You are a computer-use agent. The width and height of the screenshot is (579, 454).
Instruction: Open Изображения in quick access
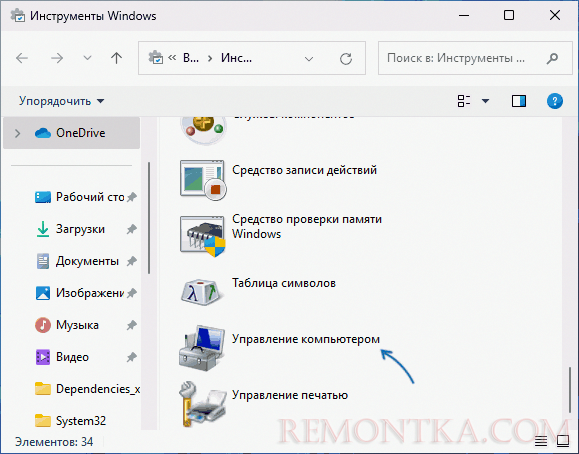[90, 293]
